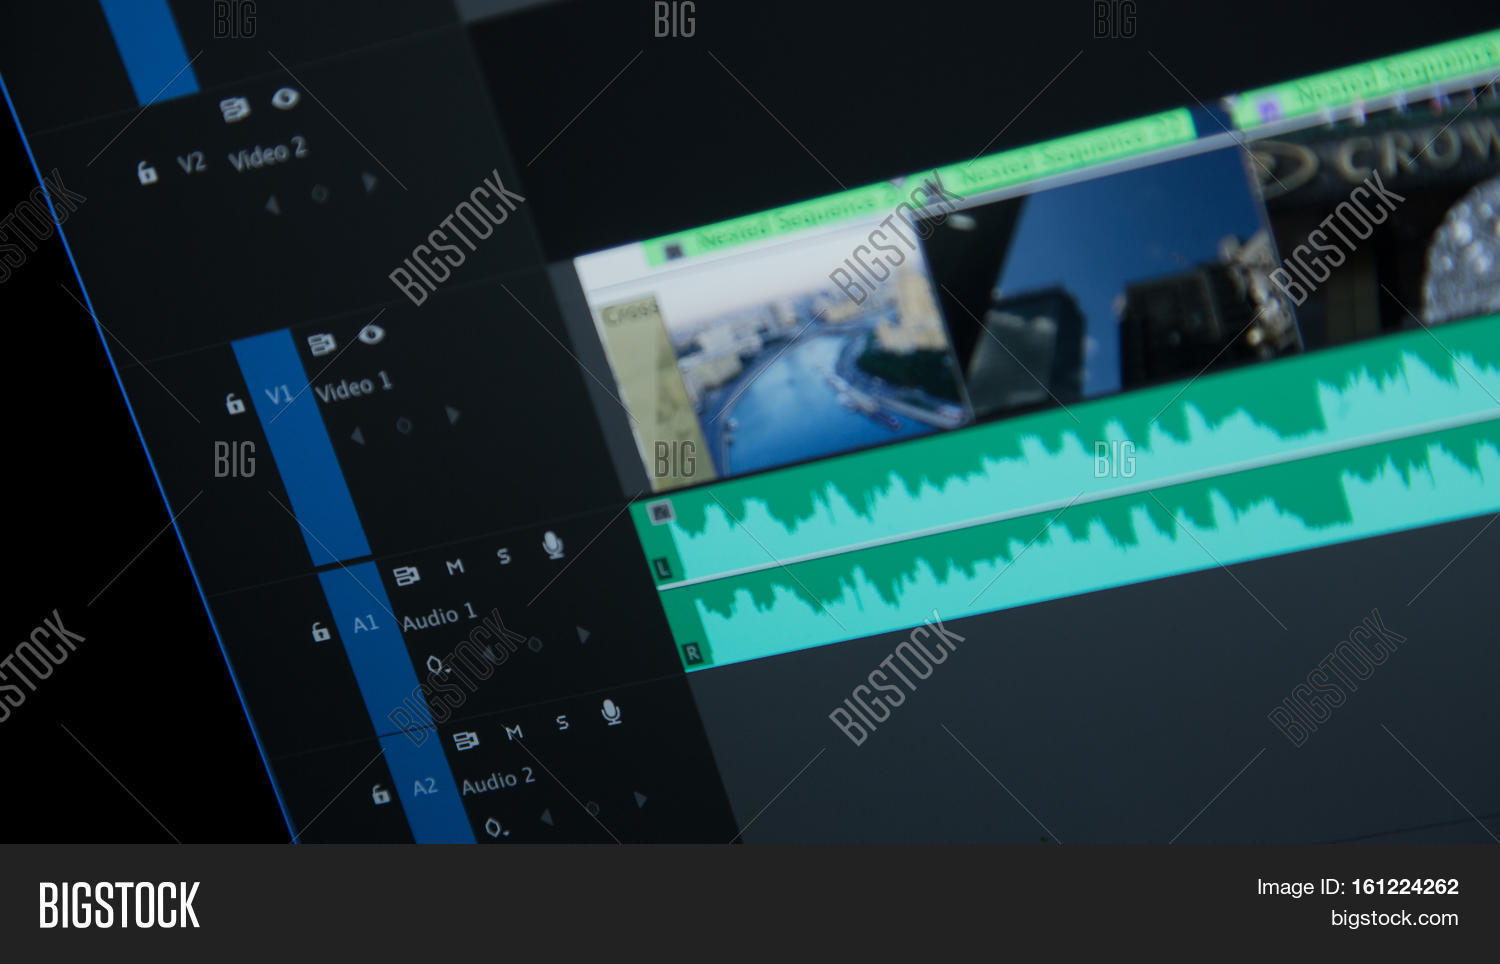Enable voice-over record on Audio 1
The image size is (1500, 964).
click(x=552, y=545)
